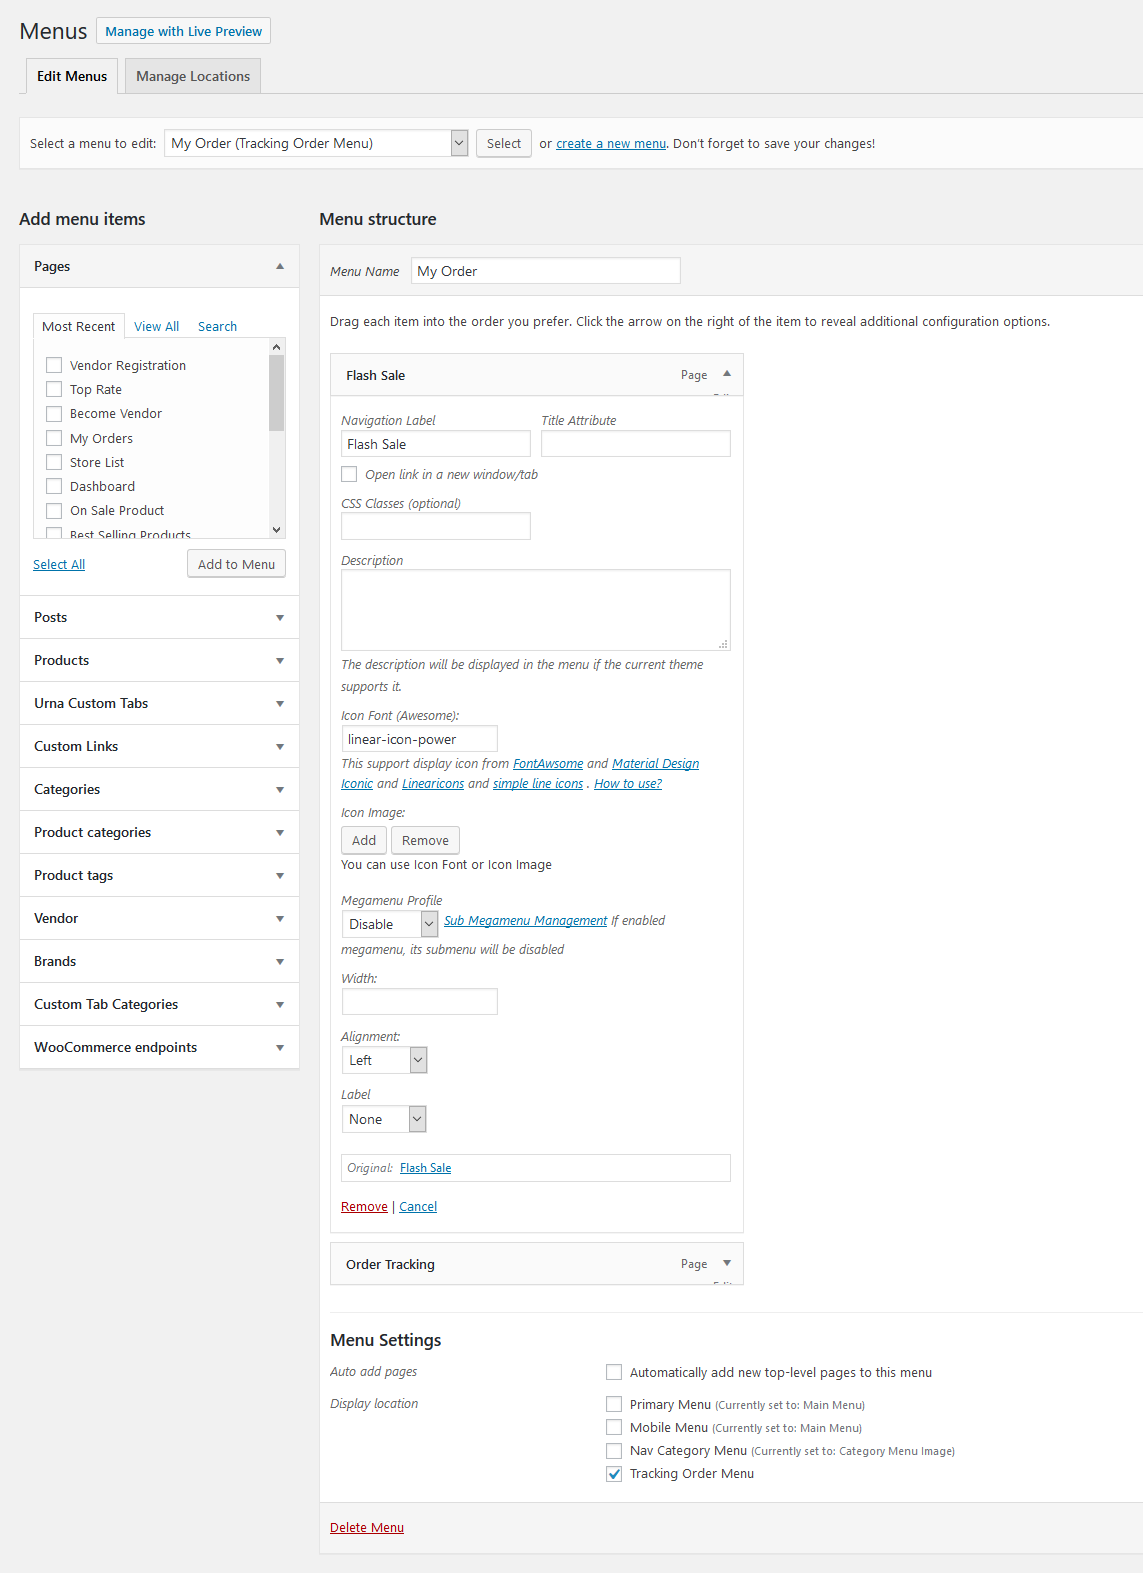
Task: Expand the Products panel
Action: [x=159, y=660]
